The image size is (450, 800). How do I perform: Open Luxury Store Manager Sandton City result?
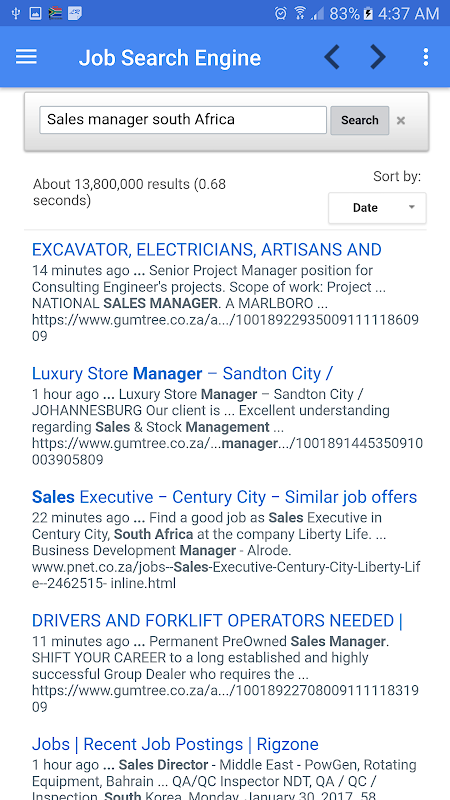[x=182, y=373]
